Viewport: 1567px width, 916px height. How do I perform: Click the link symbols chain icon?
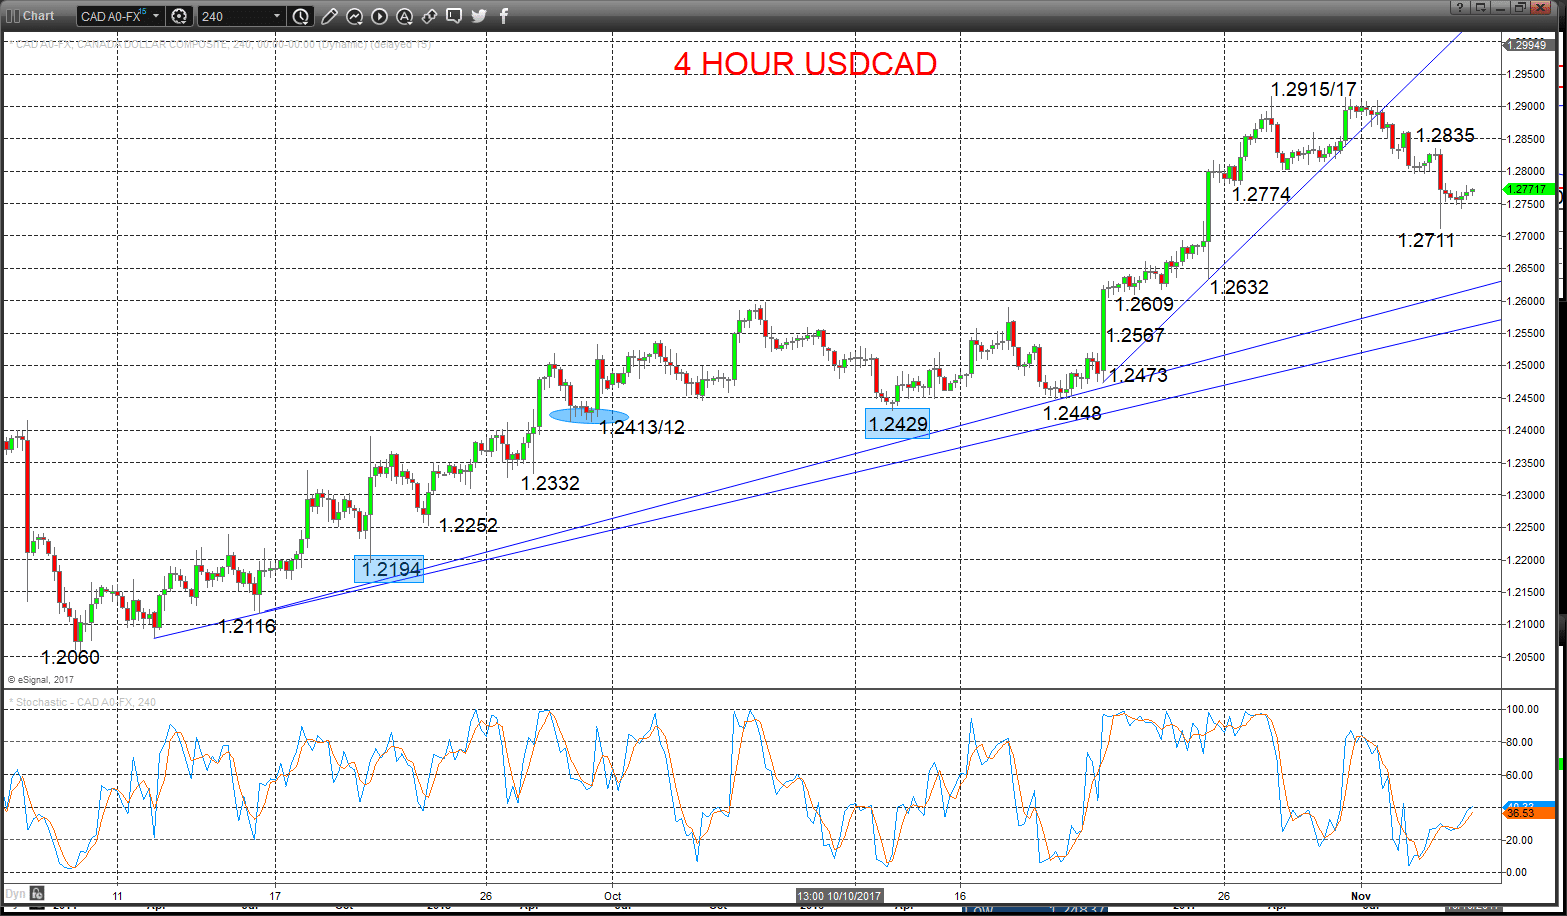pyautogui.click(x=429, y=16)
